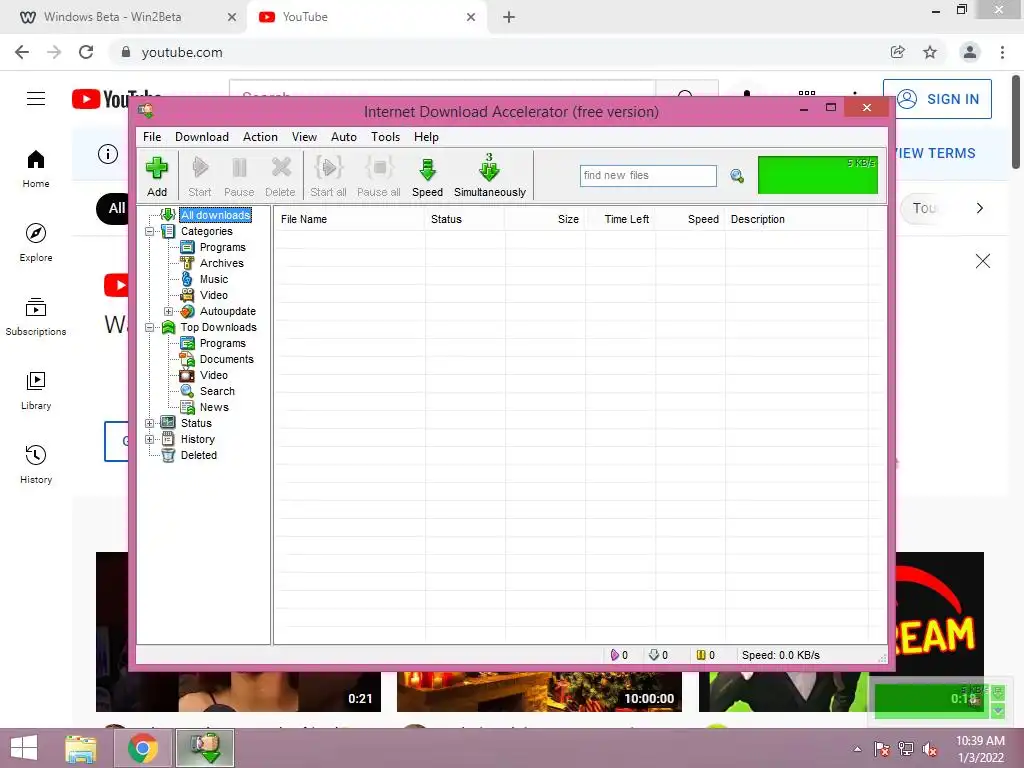
Task: Click the Chrome icon on the taskbar
Action: tap(143, 748)
